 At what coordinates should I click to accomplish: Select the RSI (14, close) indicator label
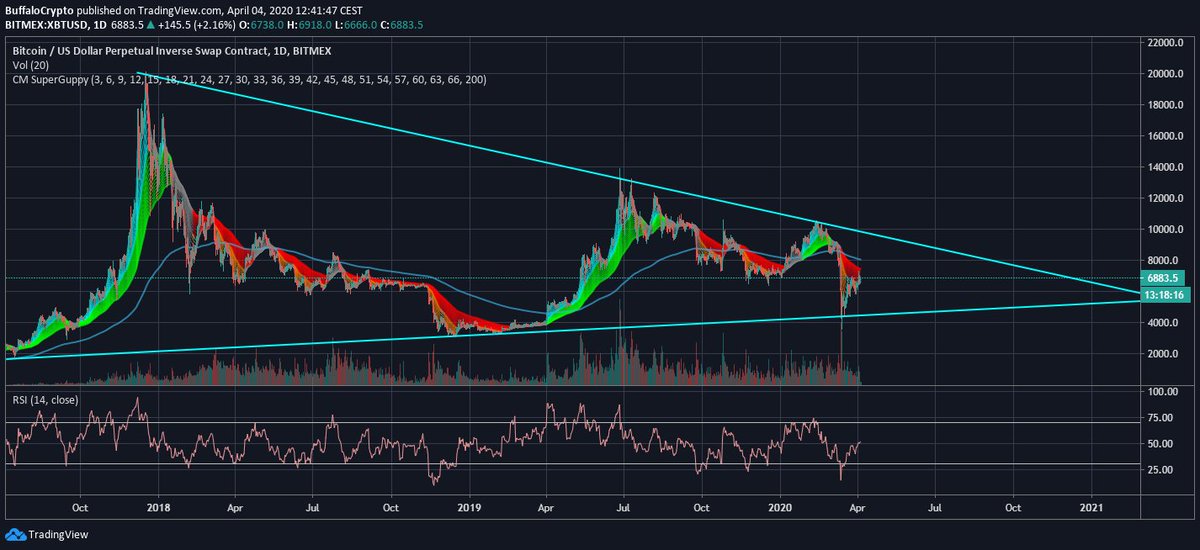(x=45, y=400)
